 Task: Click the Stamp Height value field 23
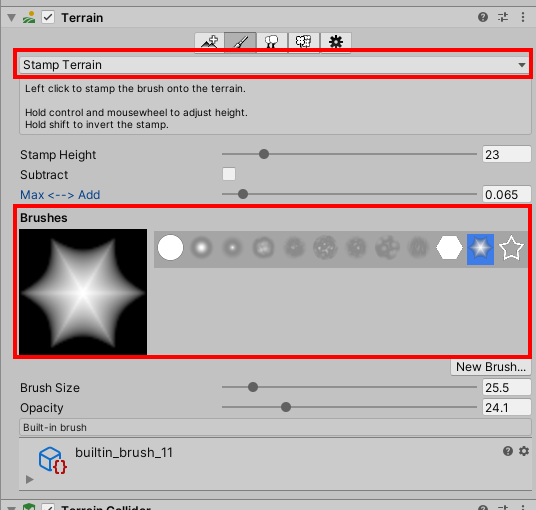click(x=507, y=155)
